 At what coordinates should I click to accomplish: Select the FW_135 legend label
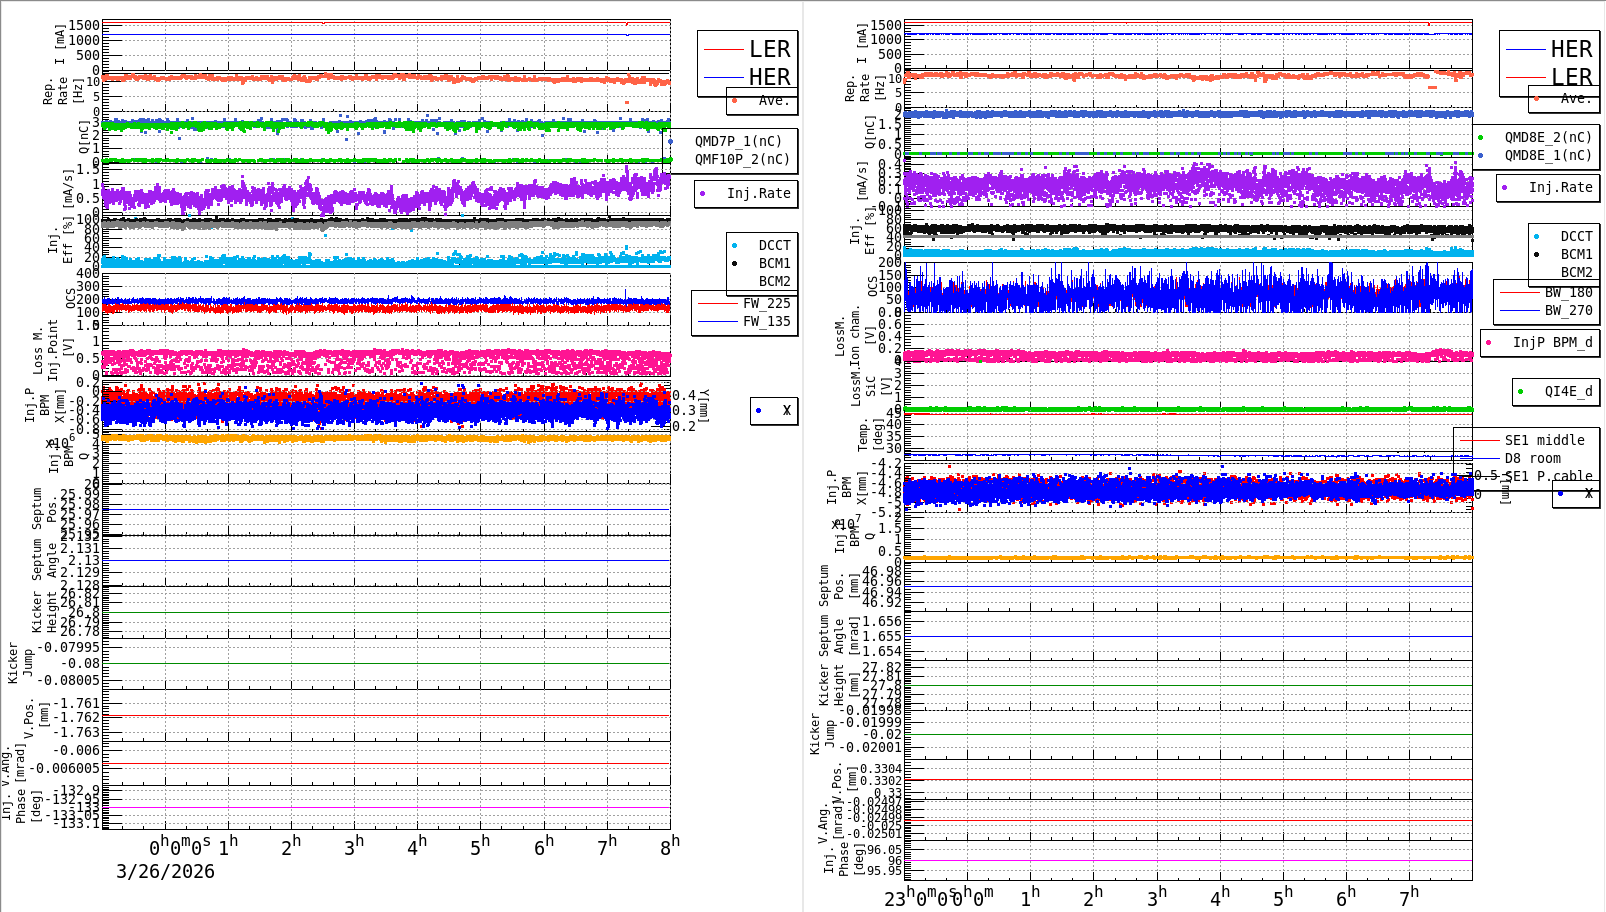766,321
